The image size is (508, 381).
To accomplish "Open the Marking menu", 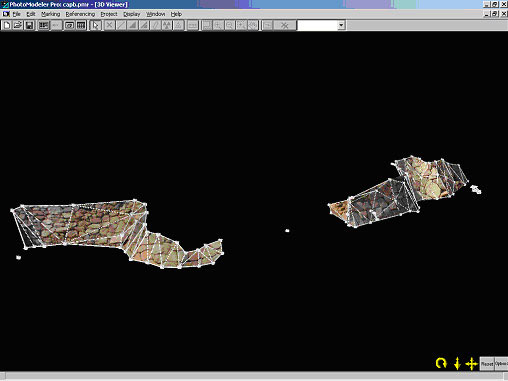I will (51, 14).
